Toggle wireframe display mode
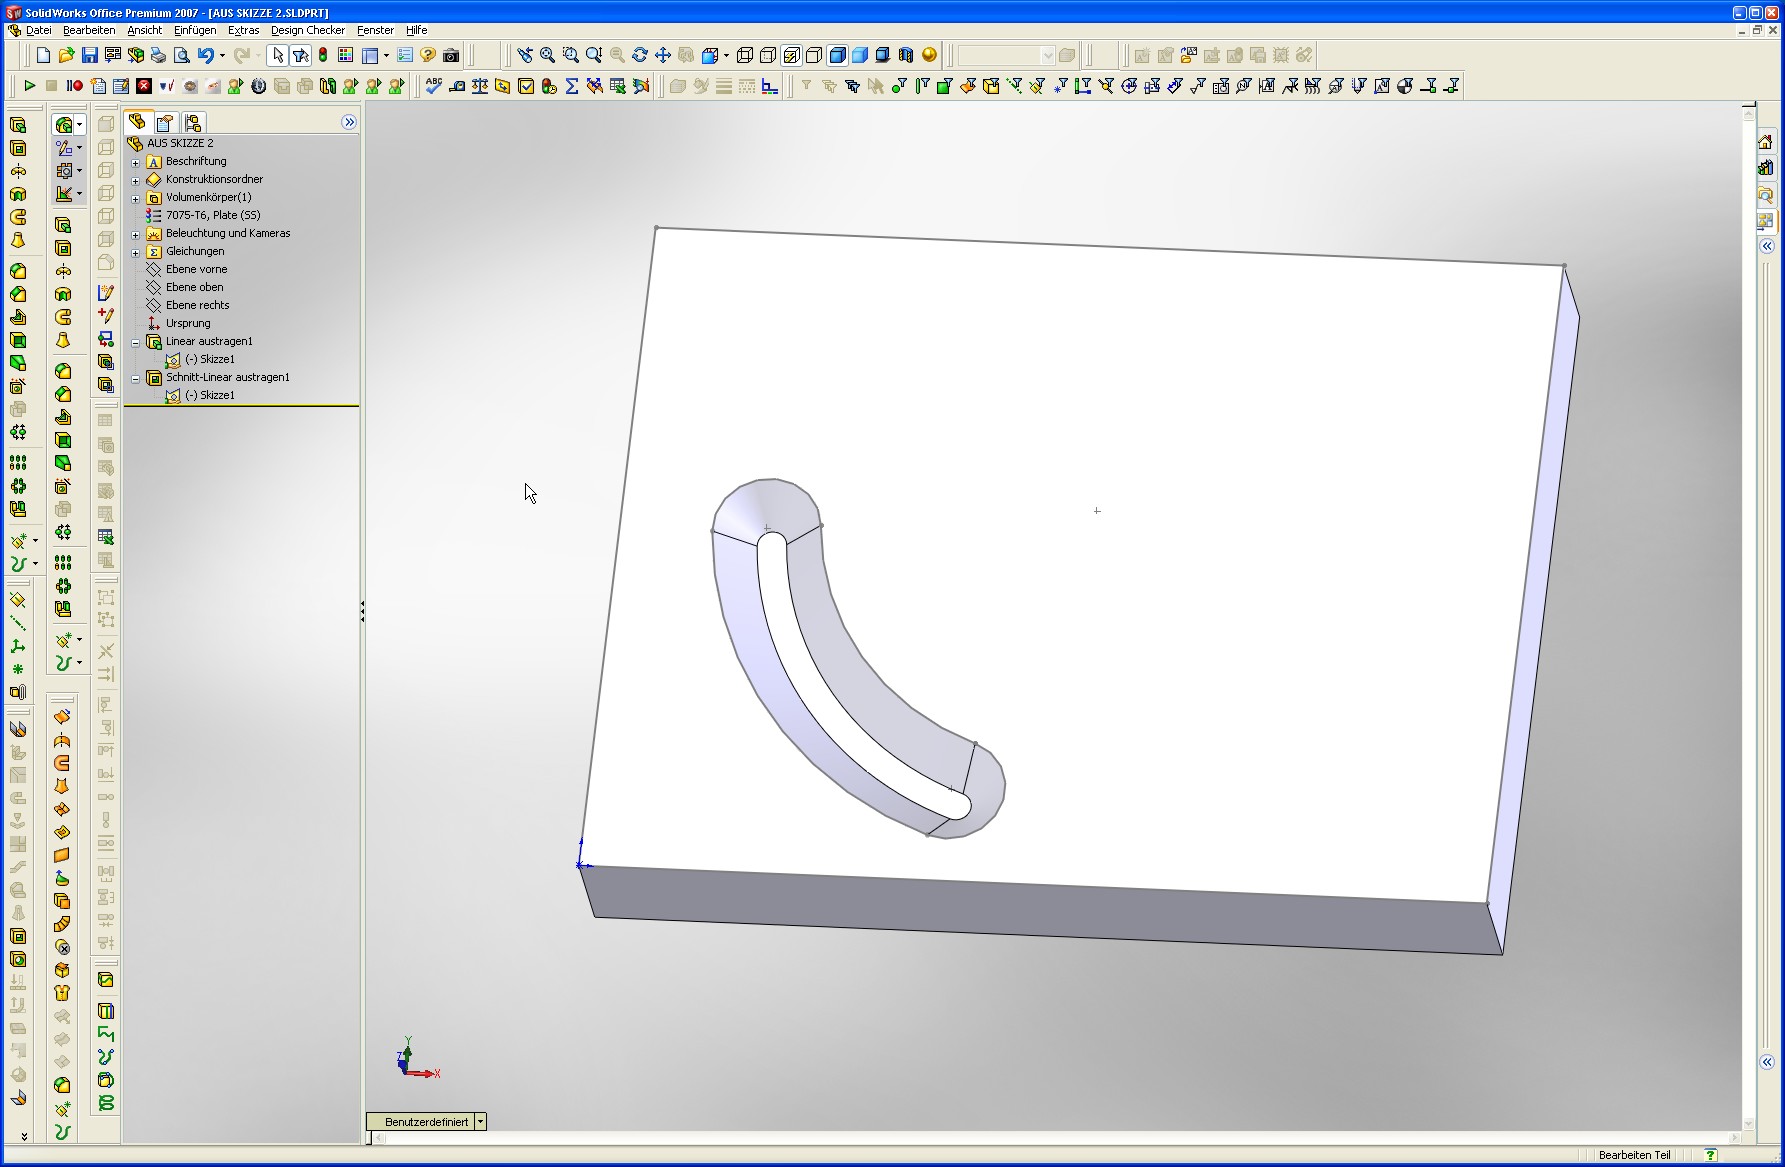The image size is (1785, 1167). [745, 55]
